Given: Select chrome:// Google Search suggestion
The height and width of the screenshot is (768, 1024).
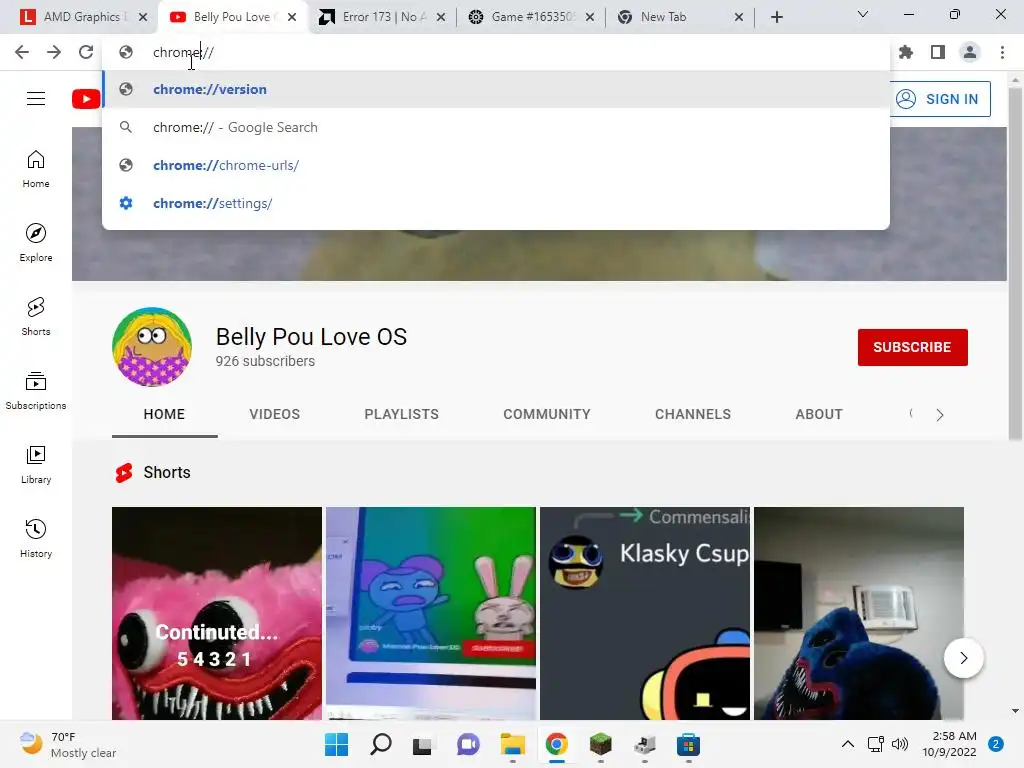Looking at the screenshot, I should 496,127.
